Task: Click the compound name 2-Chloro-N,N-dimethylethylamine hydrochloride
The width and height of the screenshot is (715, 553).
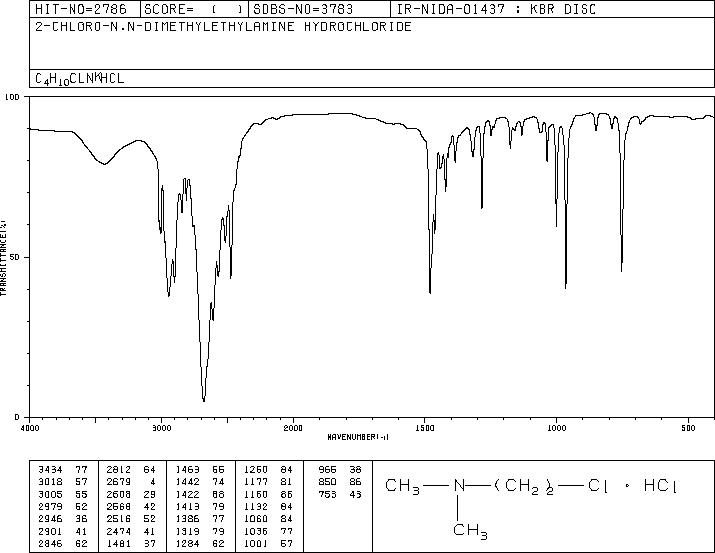Action: 223,26
